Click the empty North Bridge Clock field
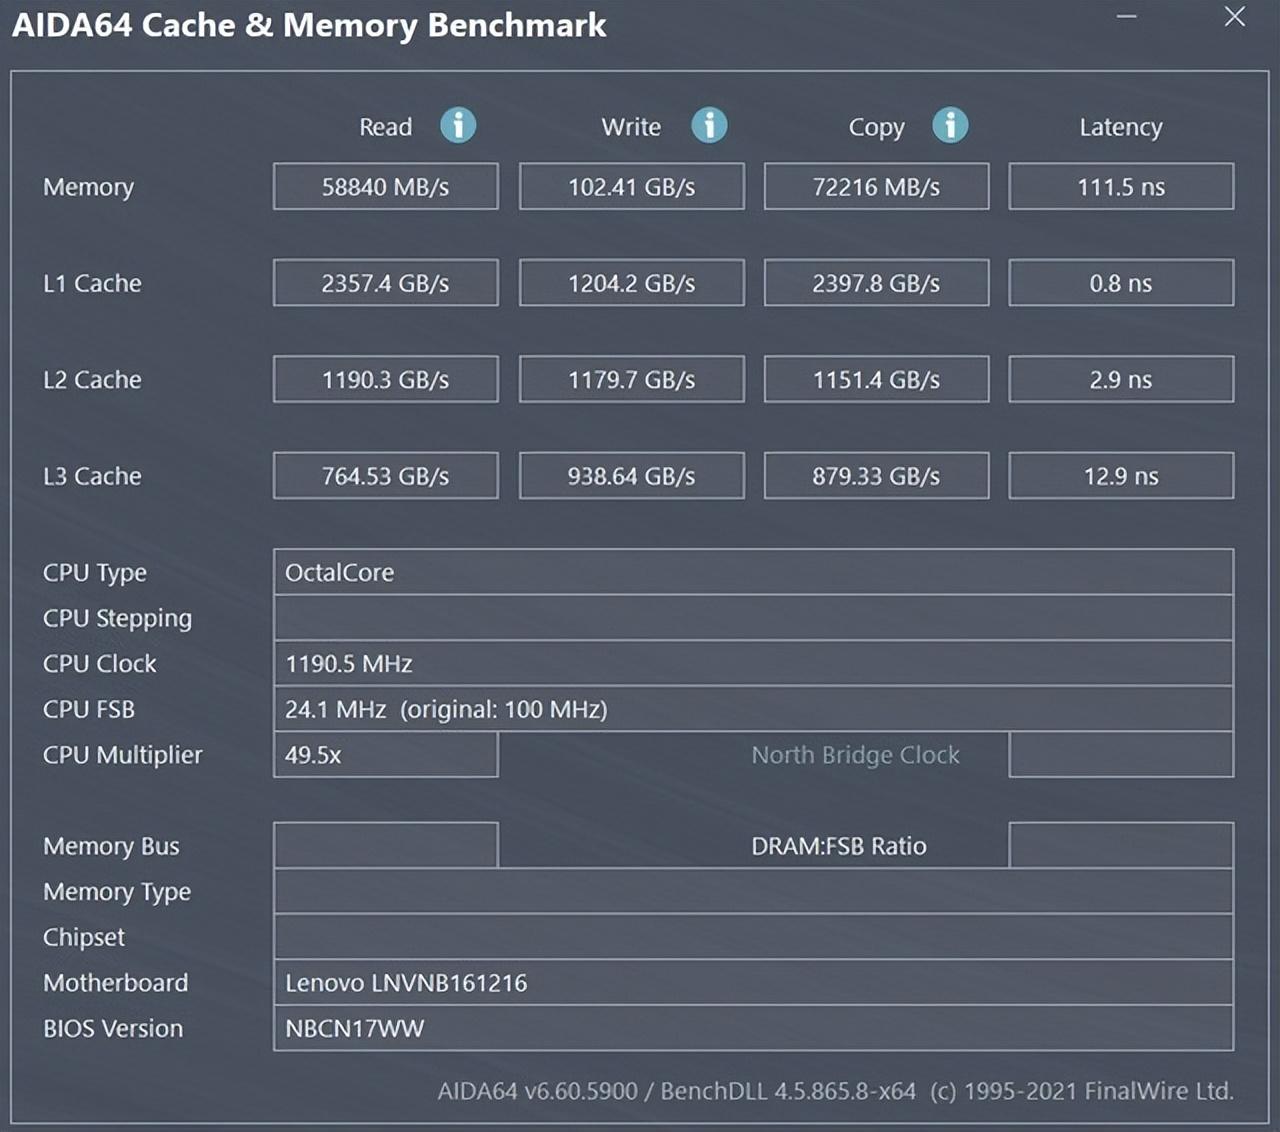This screenshot has width=1280, height=1132. tap(1121, 755)
